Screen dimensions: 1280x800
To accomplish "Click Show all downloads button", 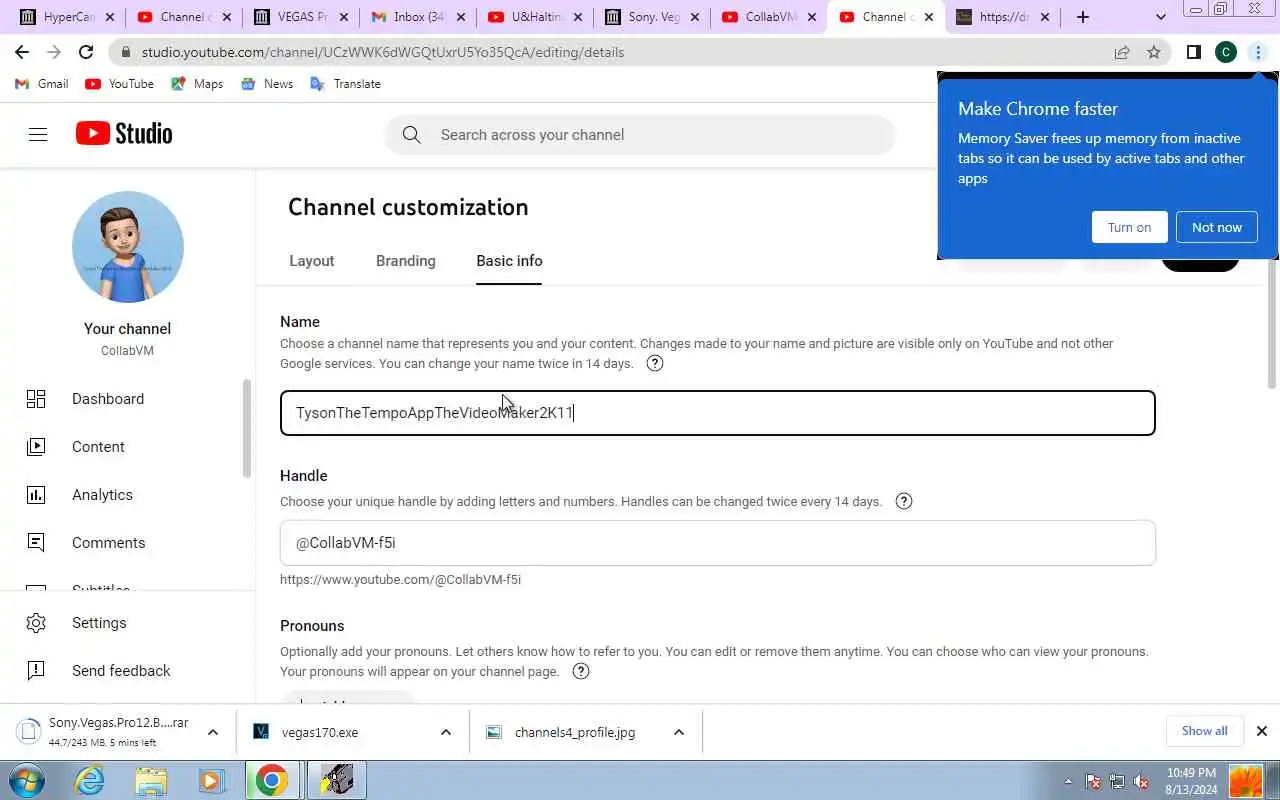I will [1204, 731].
